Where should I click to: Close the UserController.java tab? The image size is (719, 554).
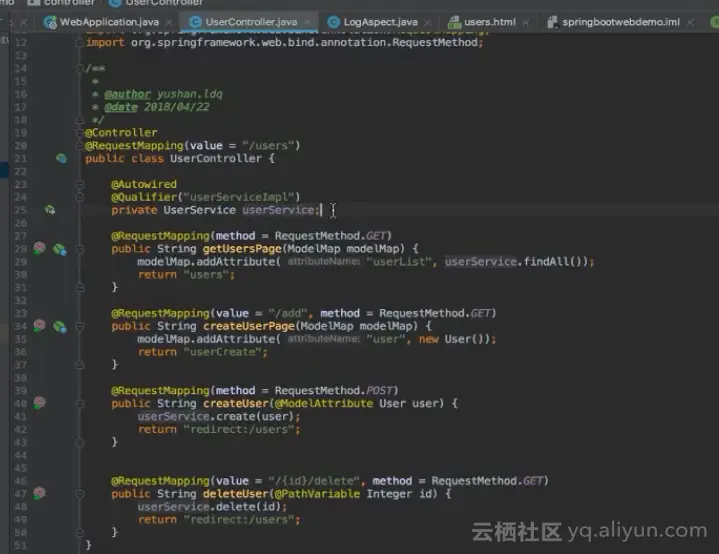307,22
